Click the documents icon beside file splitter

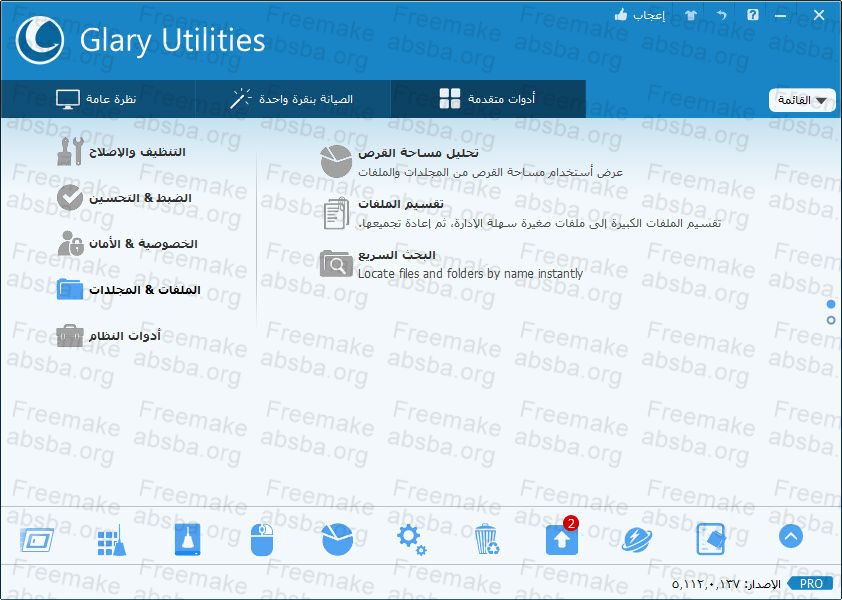click(337, 213)
